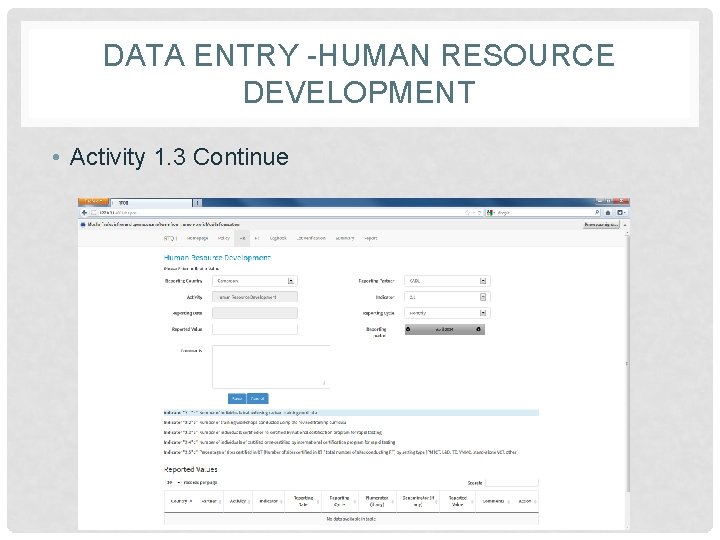Click the disabled Reporting Date field

[x=255, y=313]
